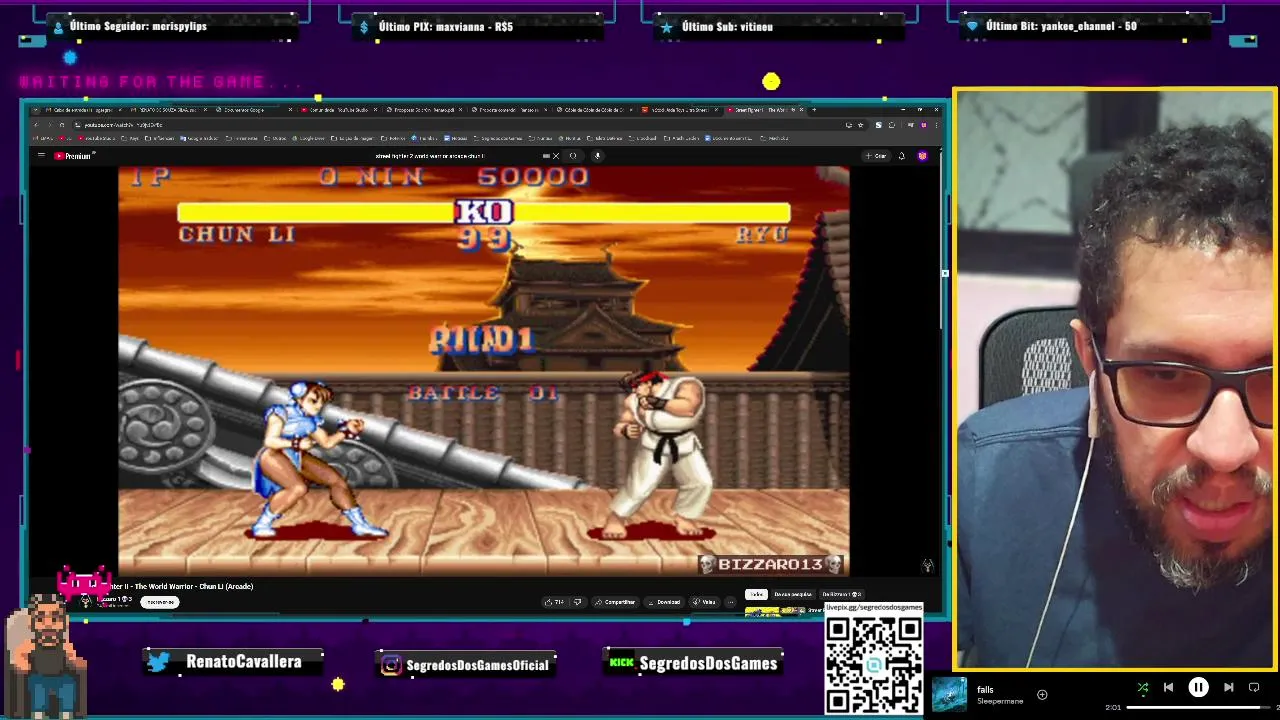Image resolution: width=1280 pixels, height=720 pixels.
Task: Skip to next Spotify track
Action: [1228, 687]
